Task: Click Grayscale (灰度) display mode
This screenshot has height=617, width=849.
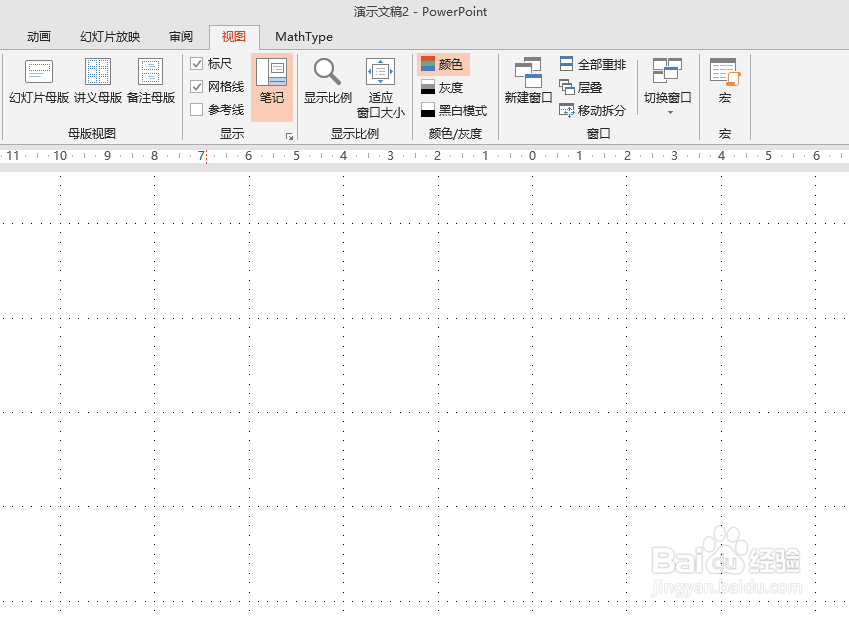Action: (447, 87)
